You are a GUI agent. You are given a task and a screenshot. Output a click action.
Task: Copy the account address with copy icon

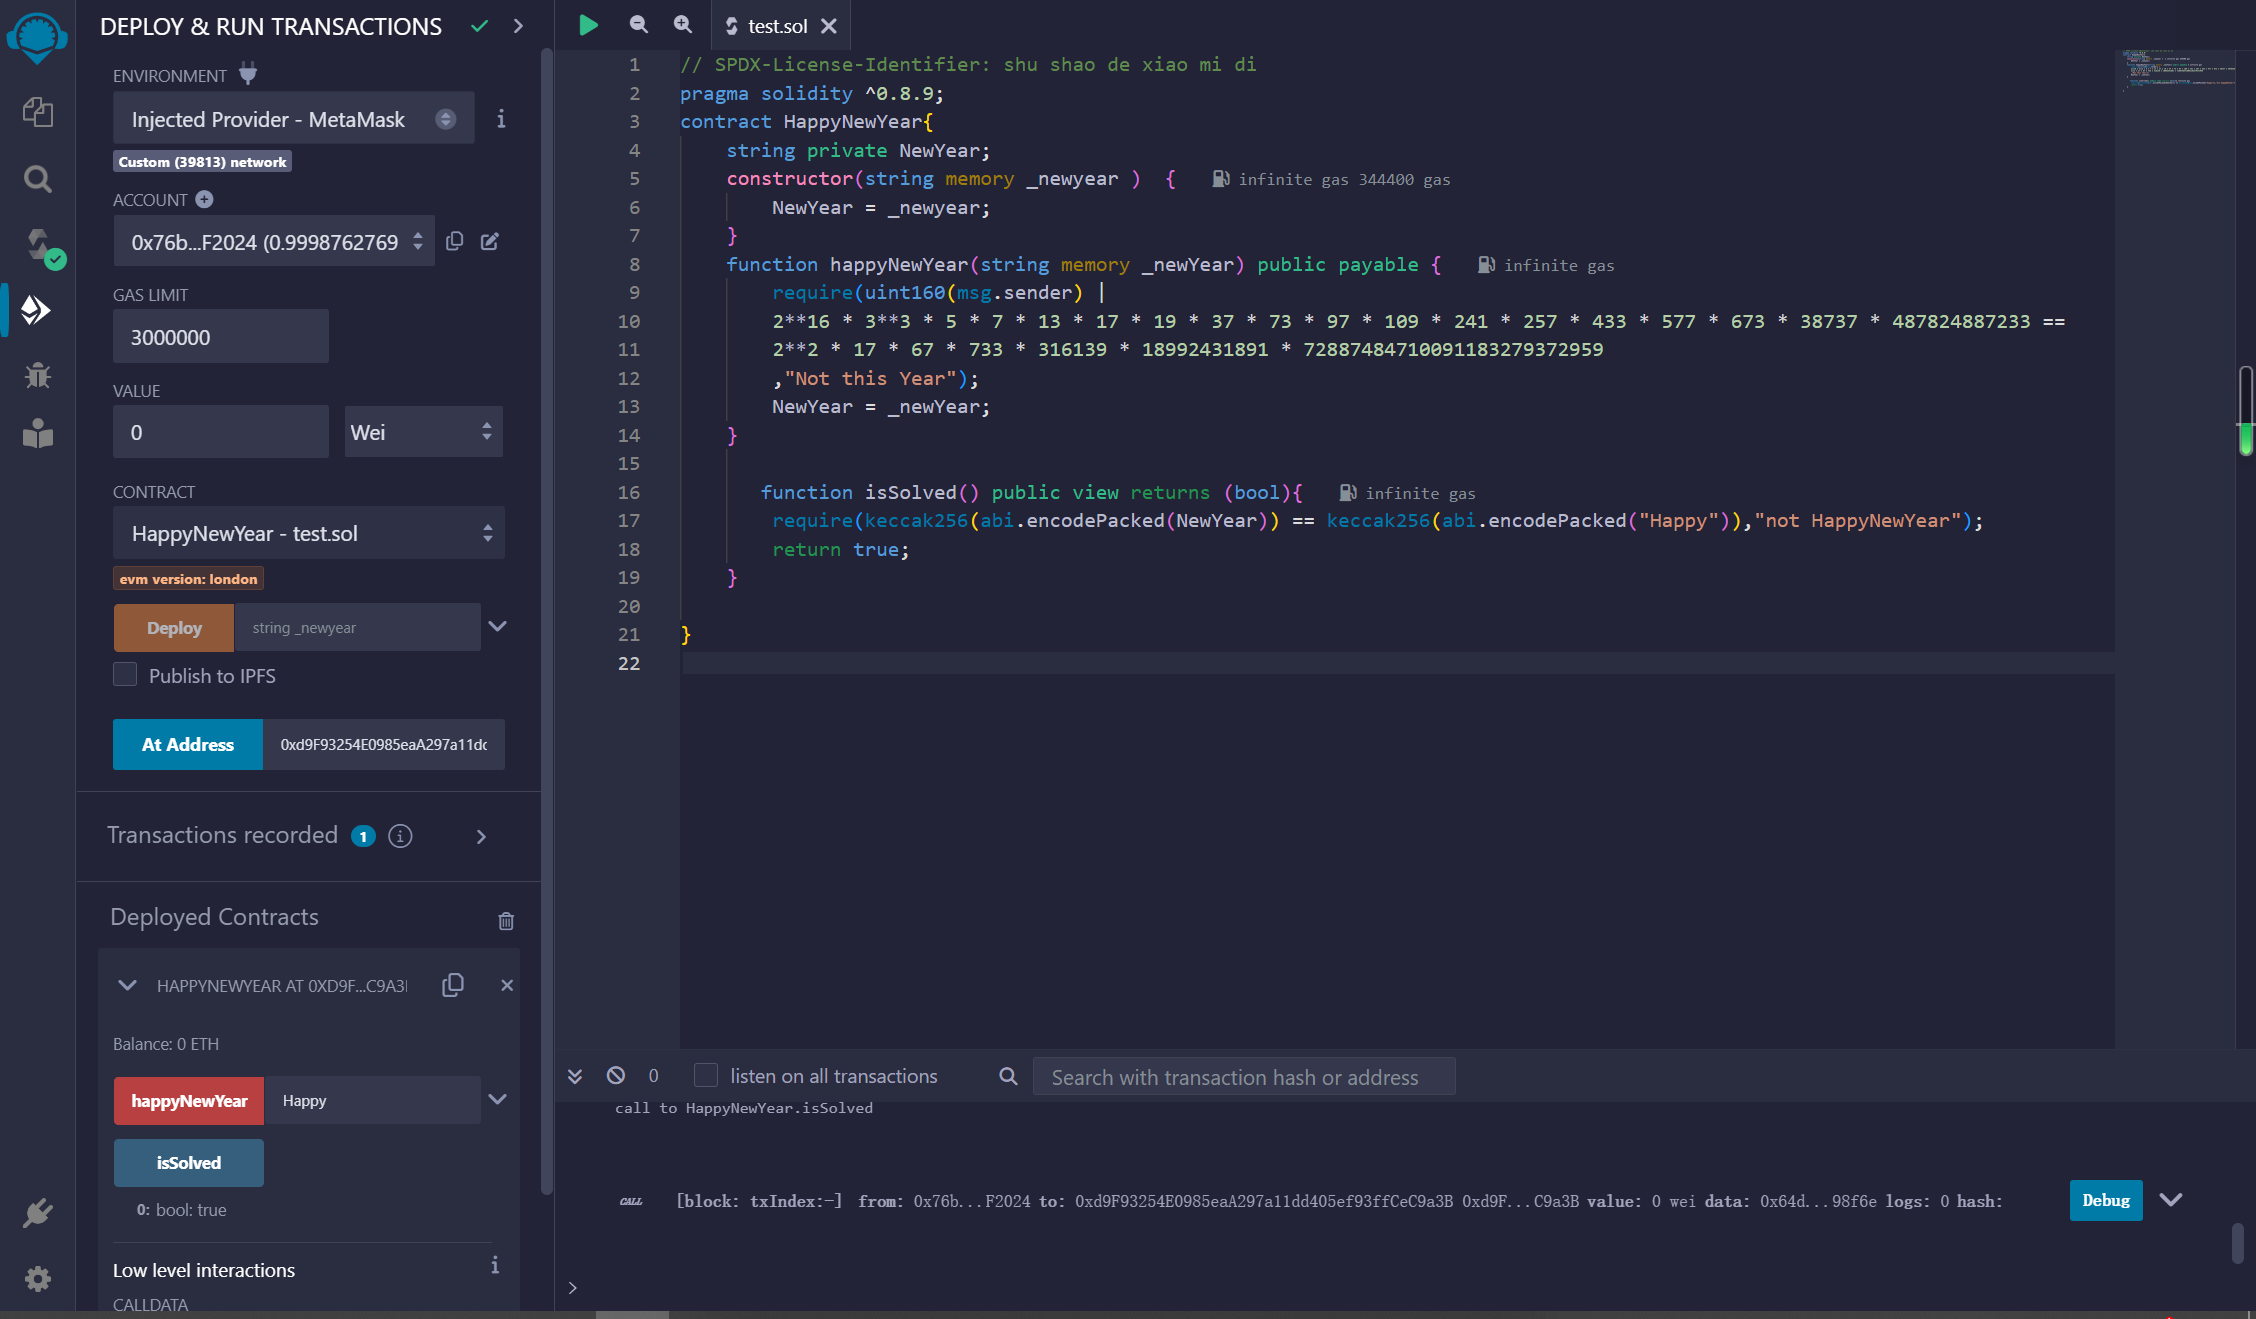pyautogui.click(x=454, y=241)
